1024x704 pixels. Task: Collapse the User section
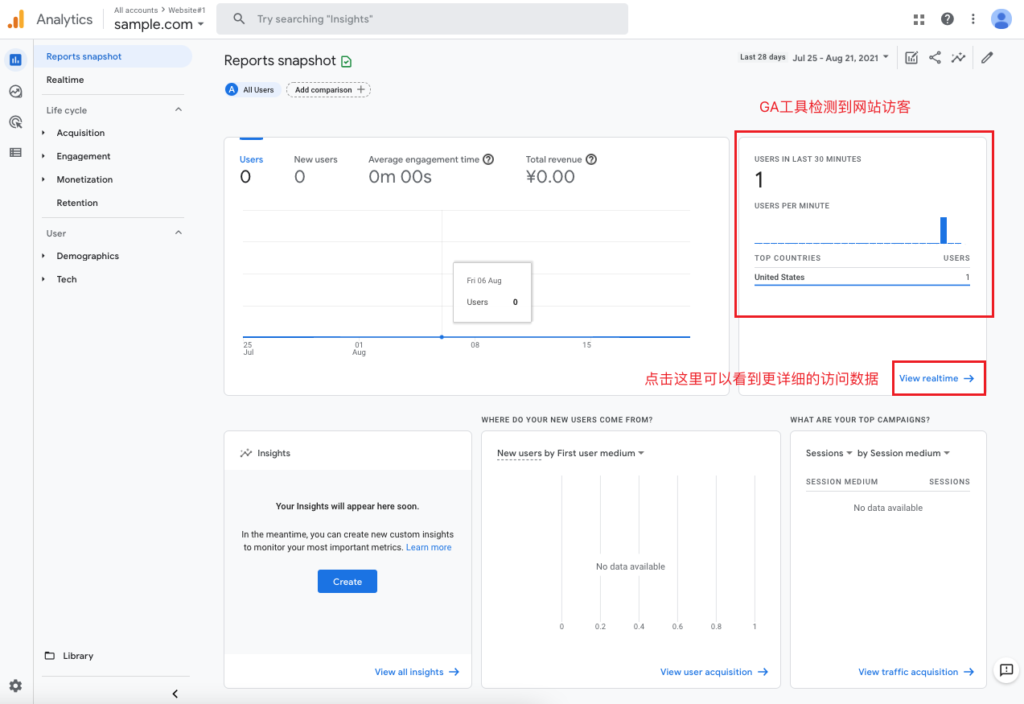178,233
